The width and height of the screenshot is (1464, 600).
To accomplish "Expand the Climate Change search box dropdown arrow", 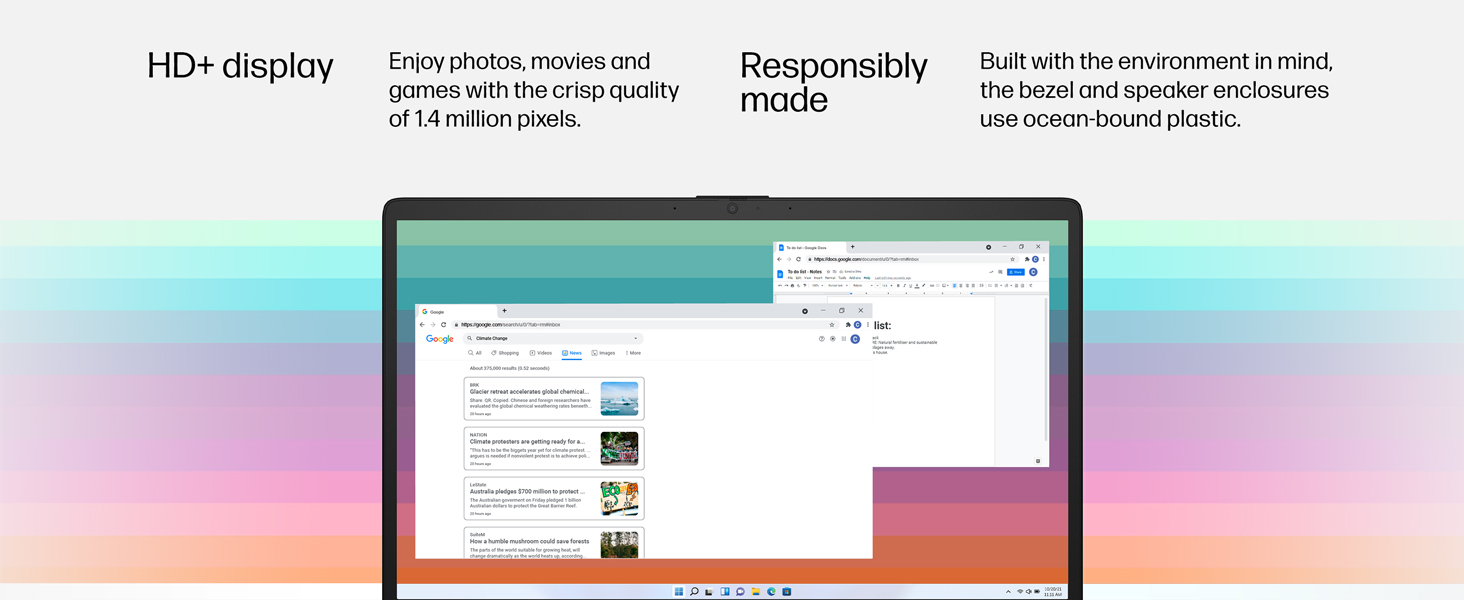I will [x=636, y=338].
